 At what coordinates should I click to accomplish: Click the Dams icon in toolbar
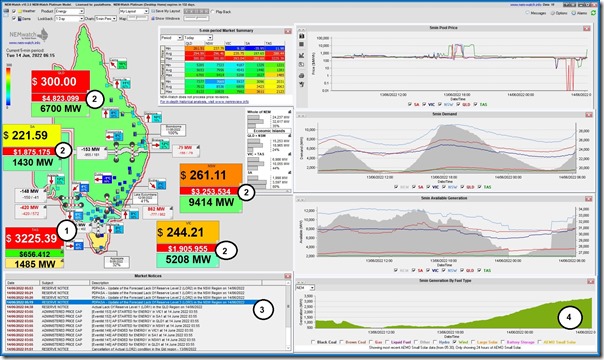(20, 18)
